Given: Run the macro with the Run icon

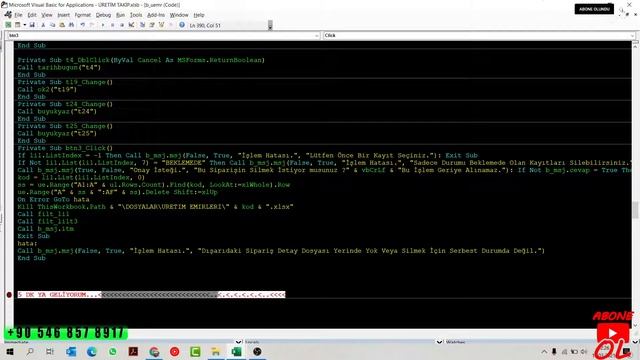Looking at the screenshot, I should 103,25.
